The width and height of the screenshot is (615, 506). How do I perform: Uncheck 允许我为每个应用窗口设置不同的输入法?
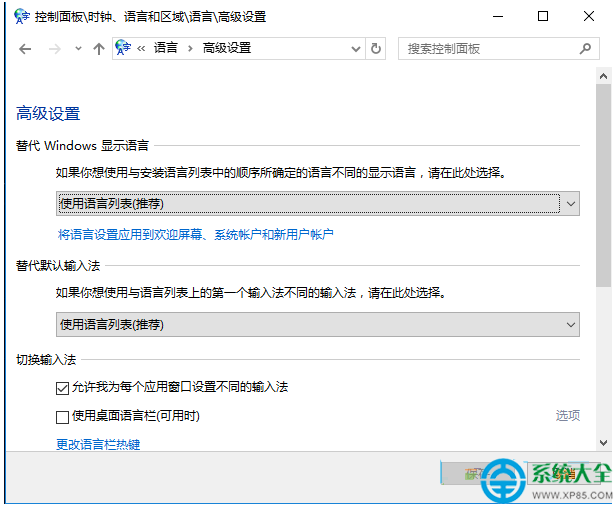tap(63, 387)
